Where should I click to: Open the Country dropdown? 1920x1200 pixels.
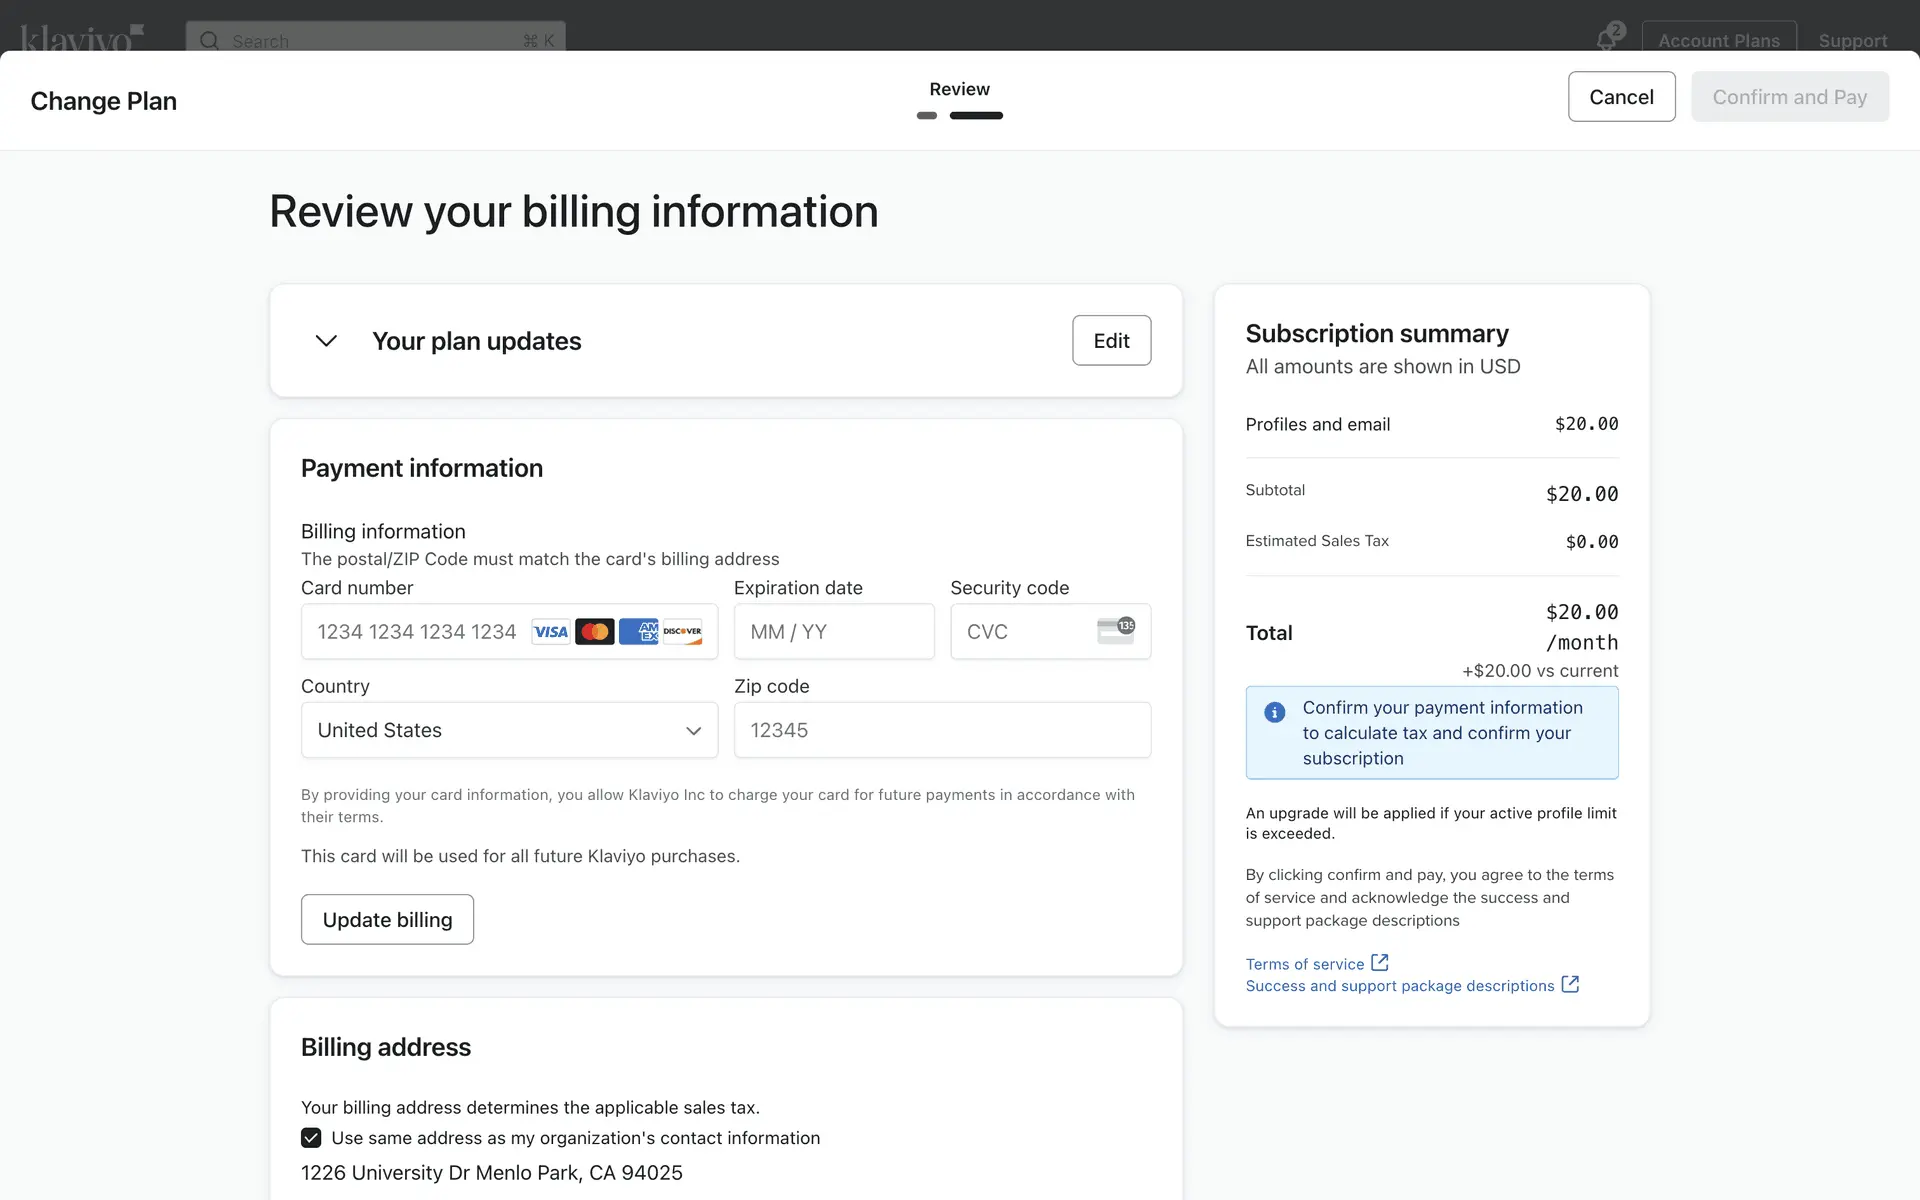tap(509, 730)
